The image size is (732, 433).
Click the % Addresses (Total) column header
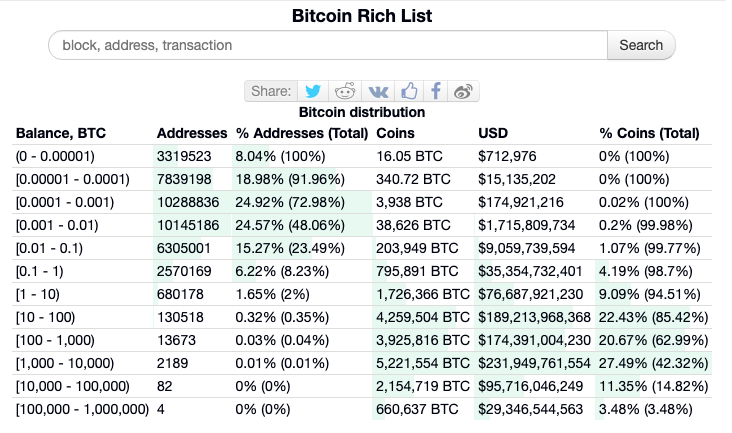(302, 133)
